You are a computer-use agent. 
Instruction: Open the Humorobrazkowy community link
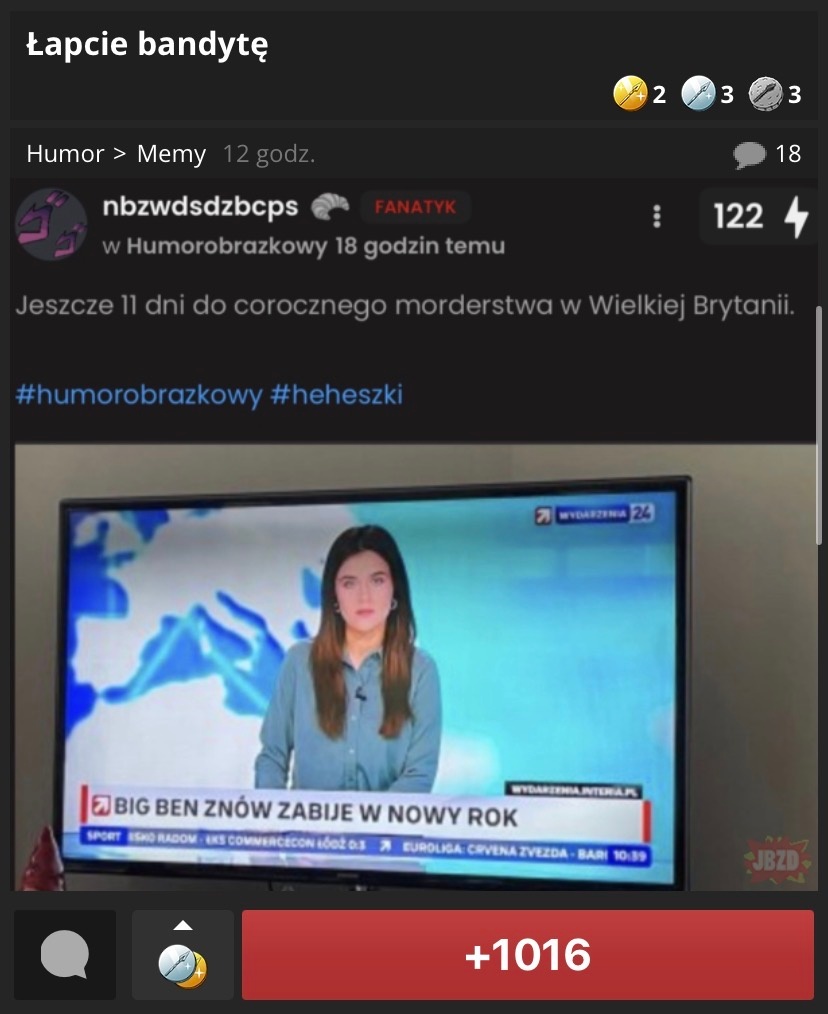coord(227,246)
